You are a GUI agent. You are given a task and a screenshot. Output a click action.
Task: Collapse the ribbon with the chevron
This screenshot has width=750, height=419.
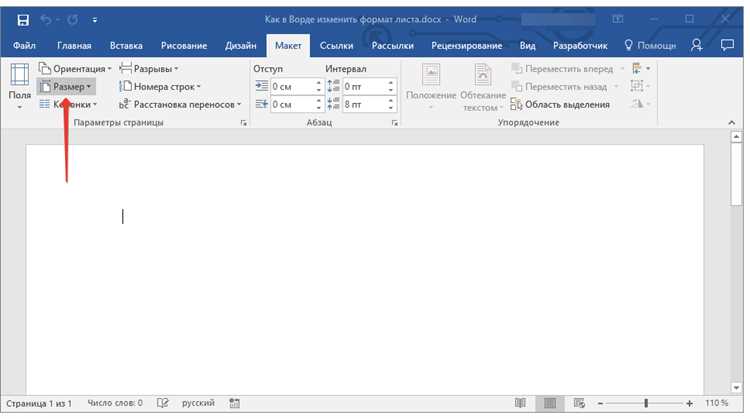[x=731, y=123]
